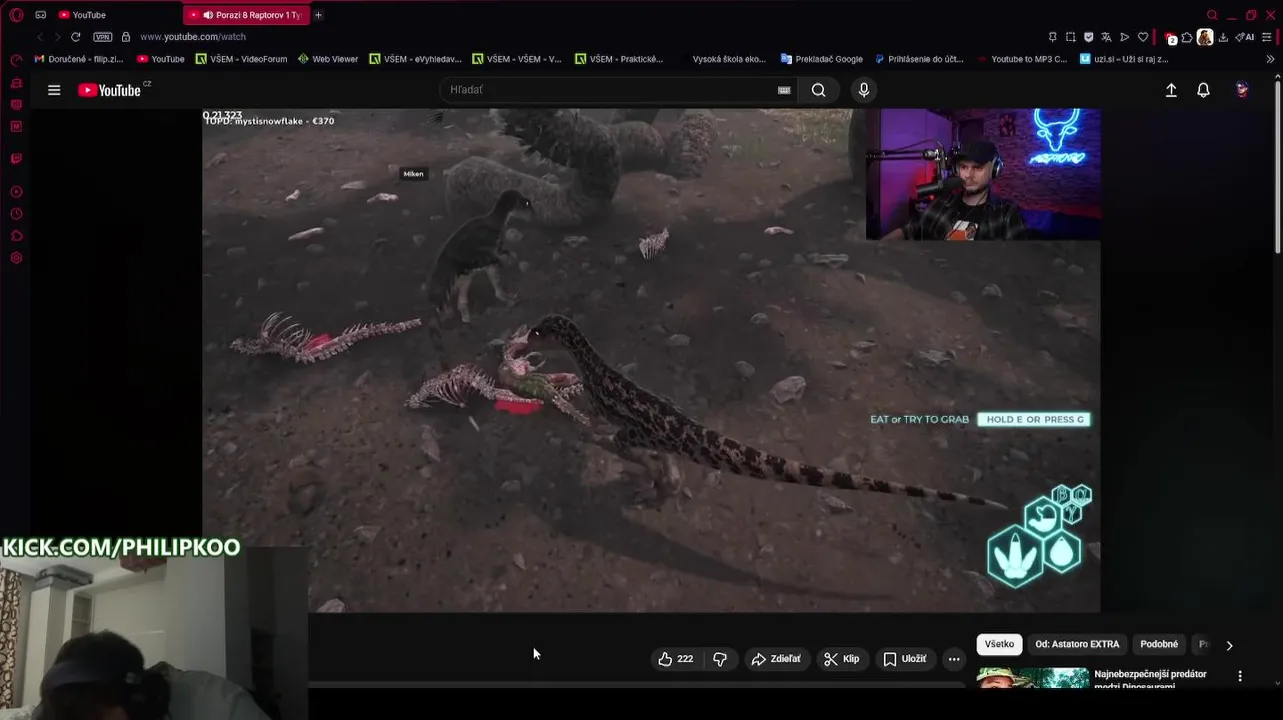The width and height of the screenshot is (1283, 720).
Task: Open a new tab with plus button
Action: click(x=318, y=15)
